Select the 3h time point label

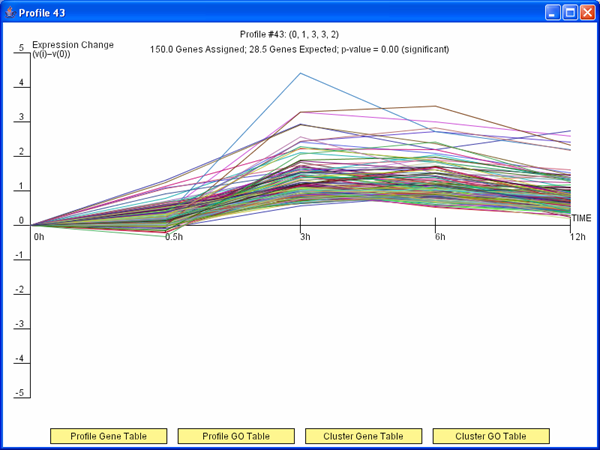pos(304,237)
